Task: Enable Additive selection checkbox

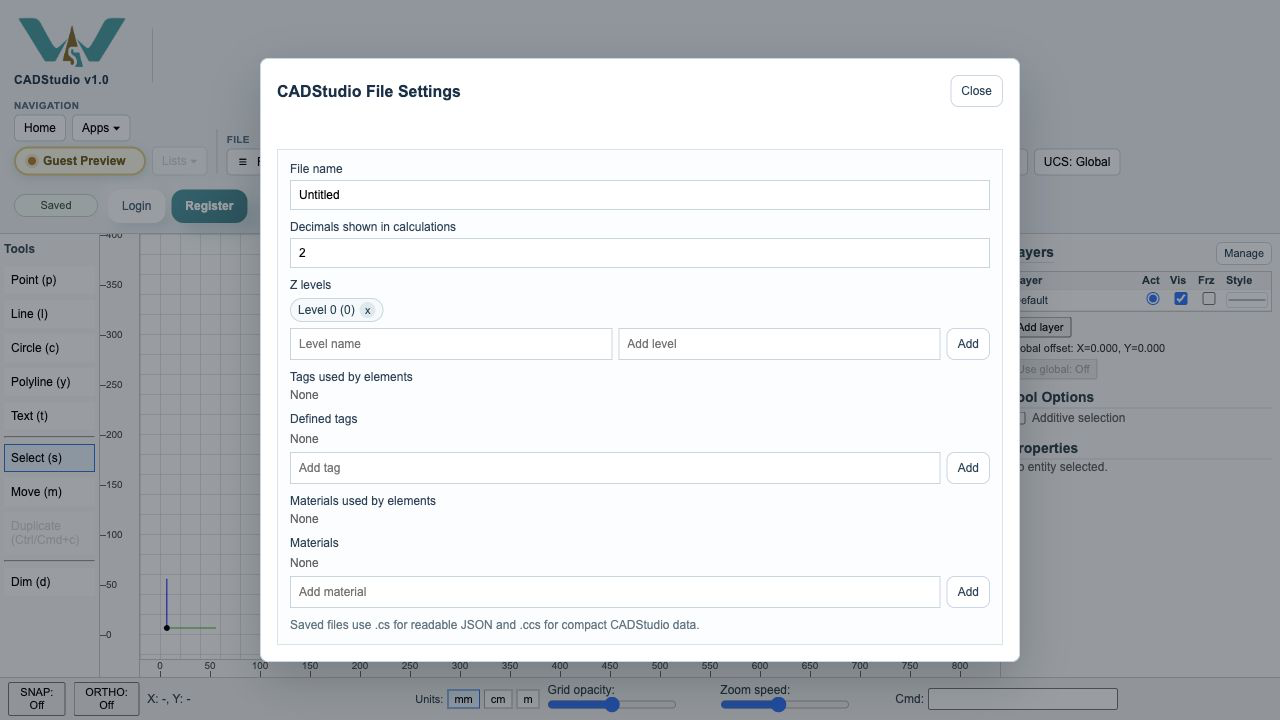Action: (x=1020, y=418)
